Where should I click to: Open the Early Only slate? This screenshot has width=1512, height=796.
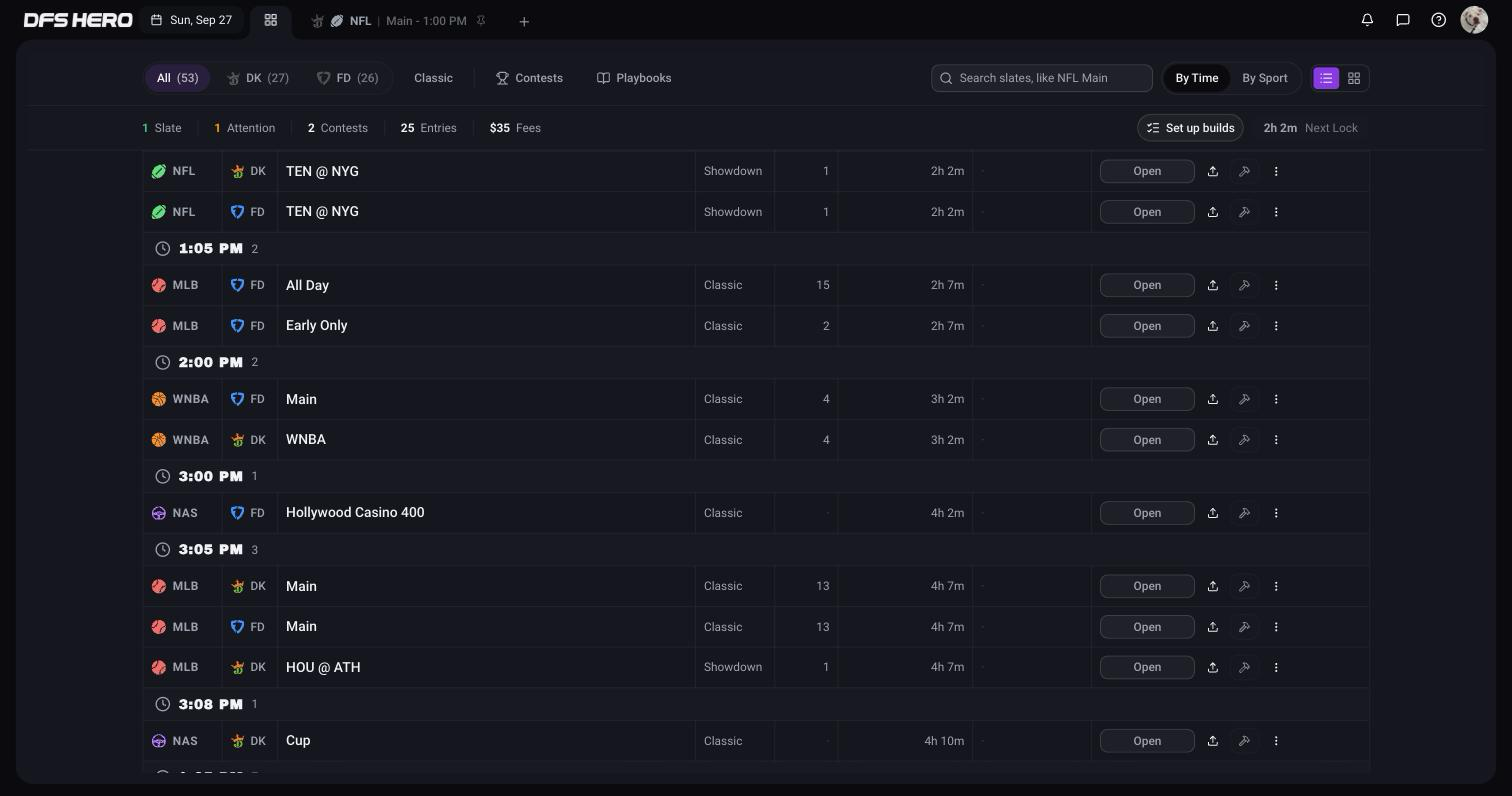(x=1147, y=326)
